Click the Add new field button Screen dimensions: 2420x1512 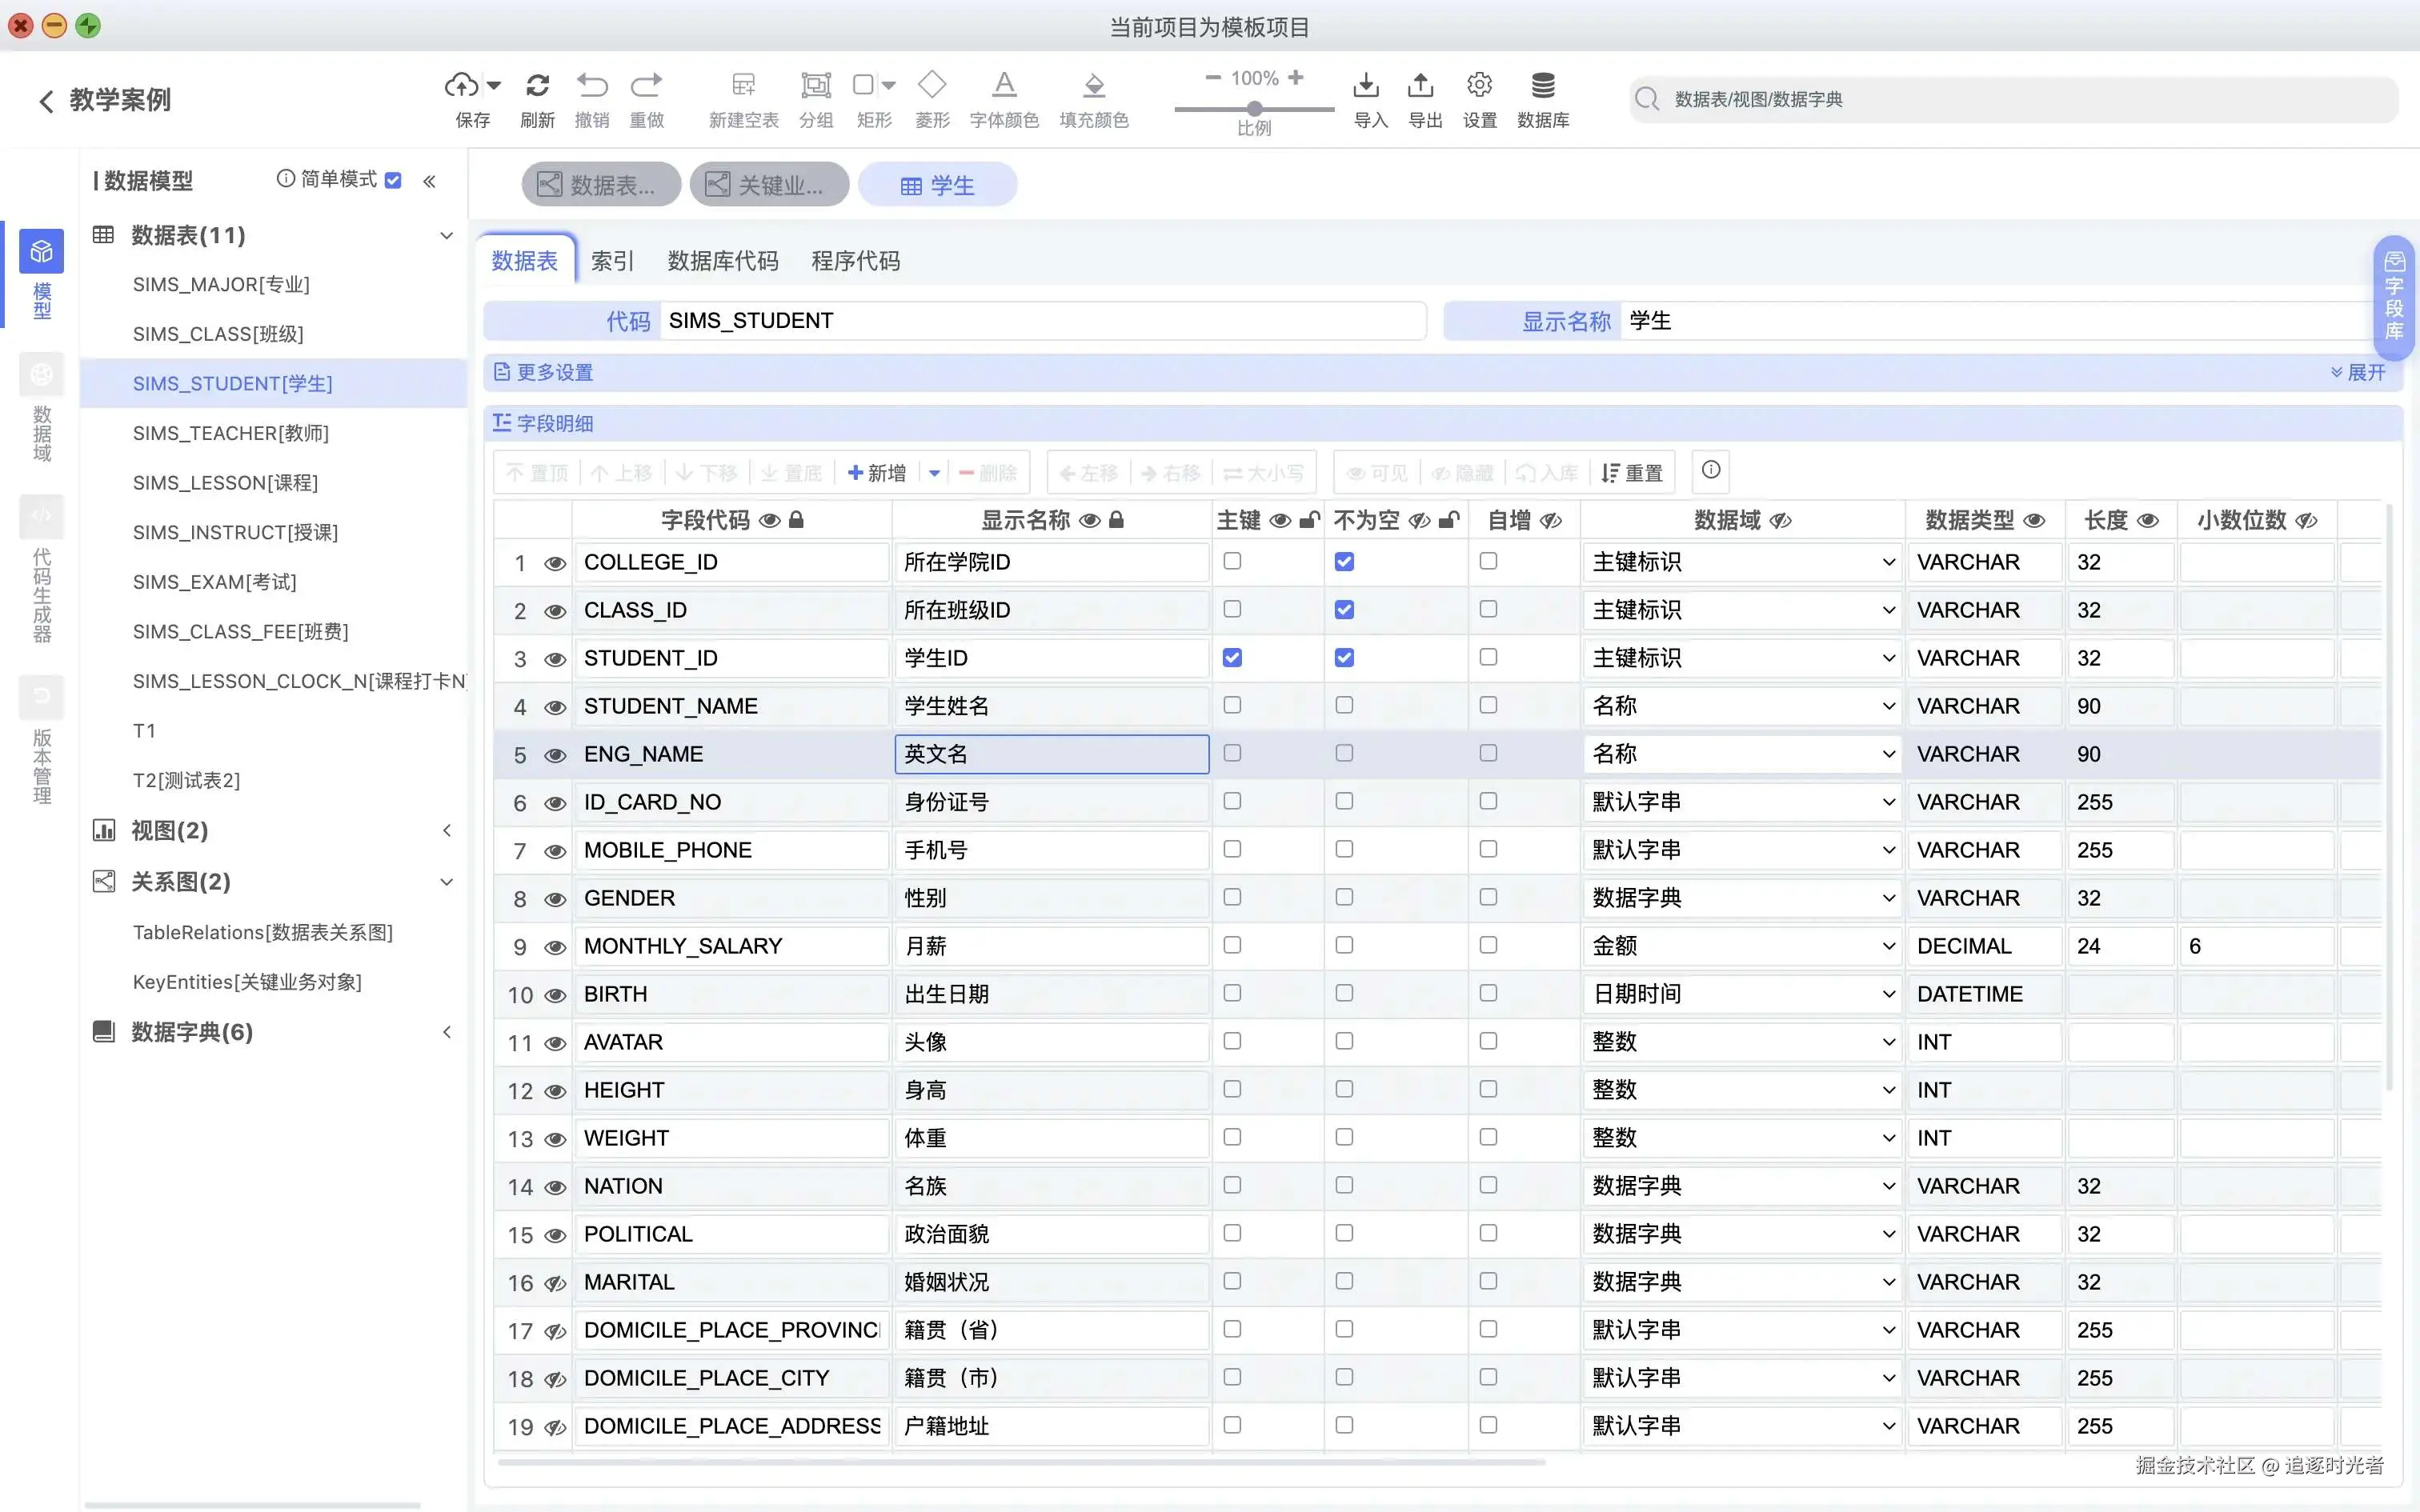pos(877,473)
